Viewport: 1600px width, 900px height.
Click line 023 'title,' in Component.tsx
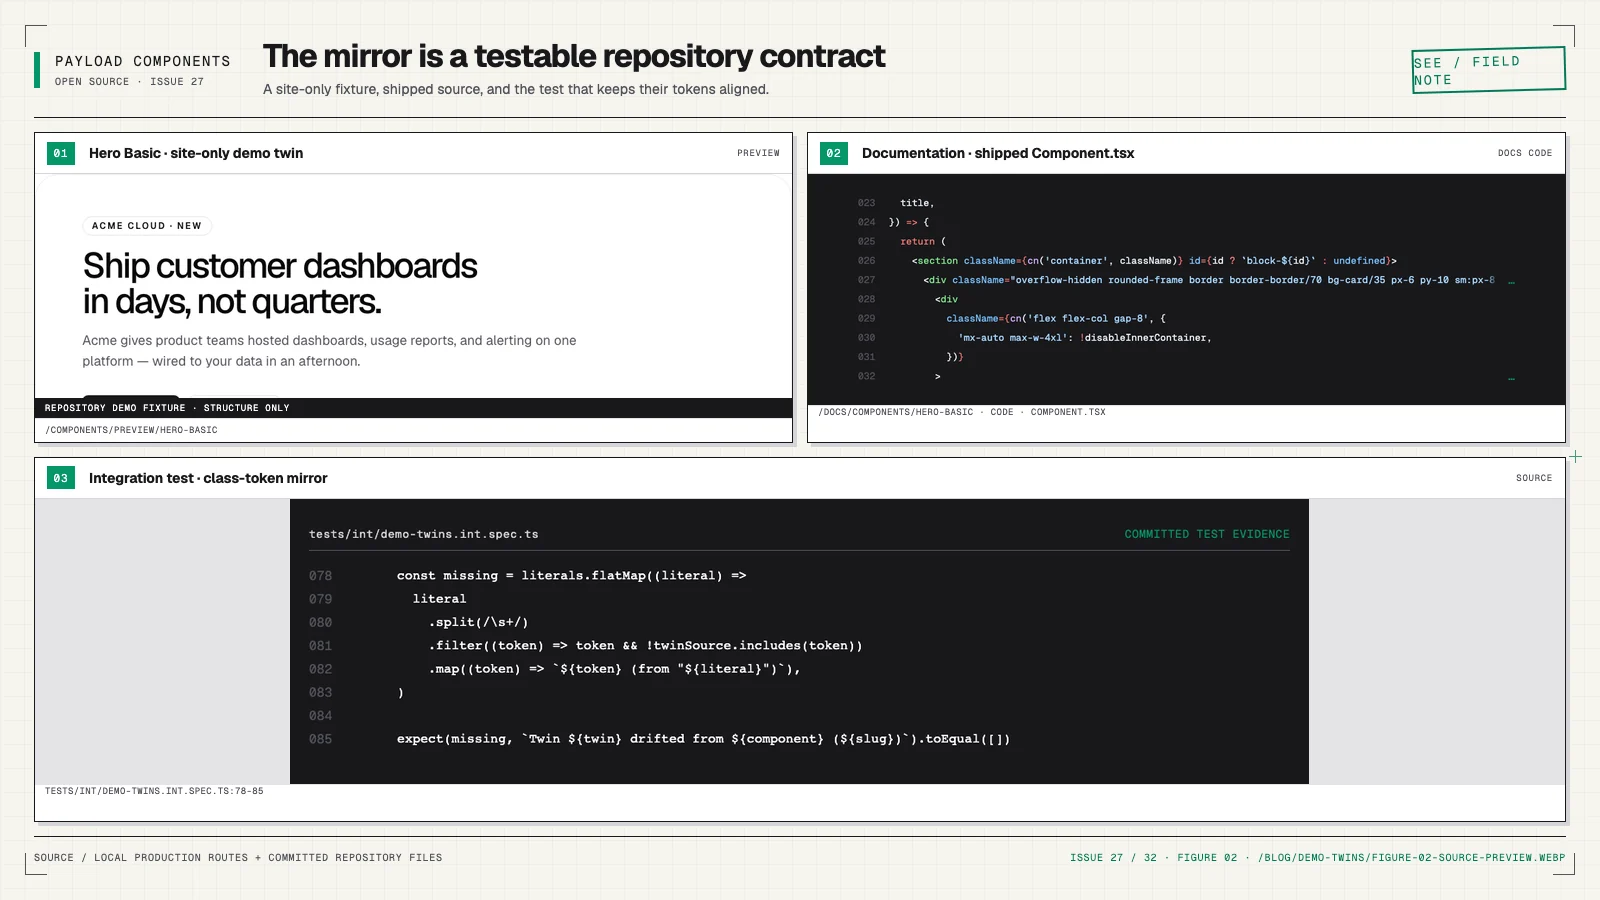point(917,203)
